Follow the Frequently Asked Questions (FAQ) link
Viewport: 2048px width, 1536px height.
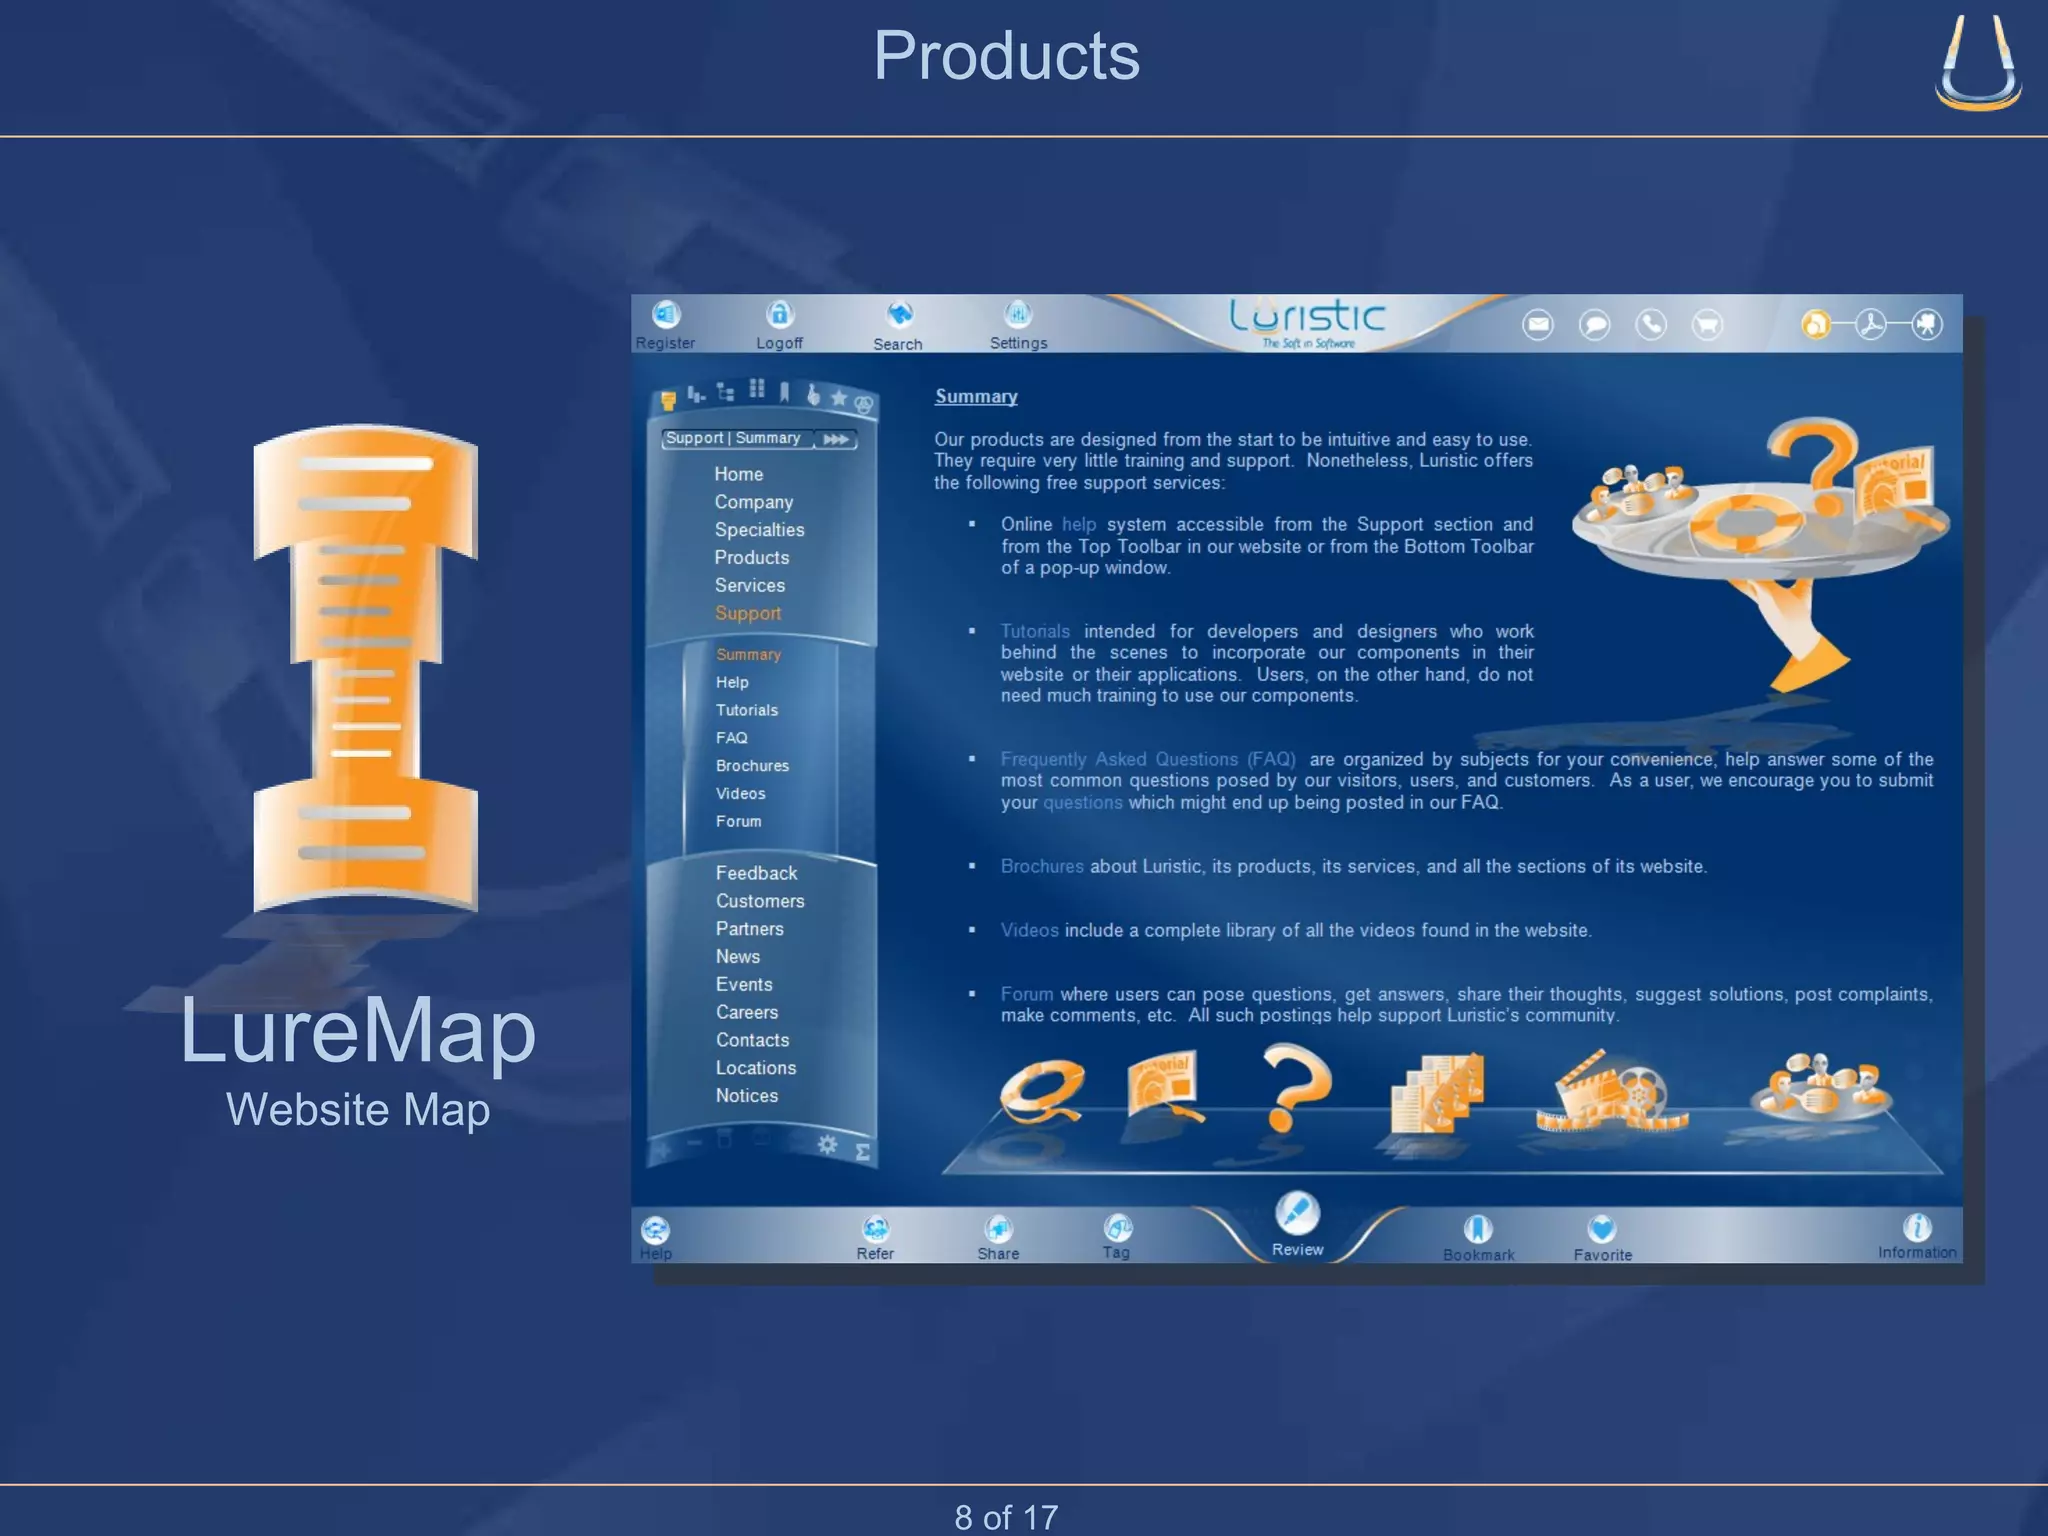click(x=1148, y=760)
